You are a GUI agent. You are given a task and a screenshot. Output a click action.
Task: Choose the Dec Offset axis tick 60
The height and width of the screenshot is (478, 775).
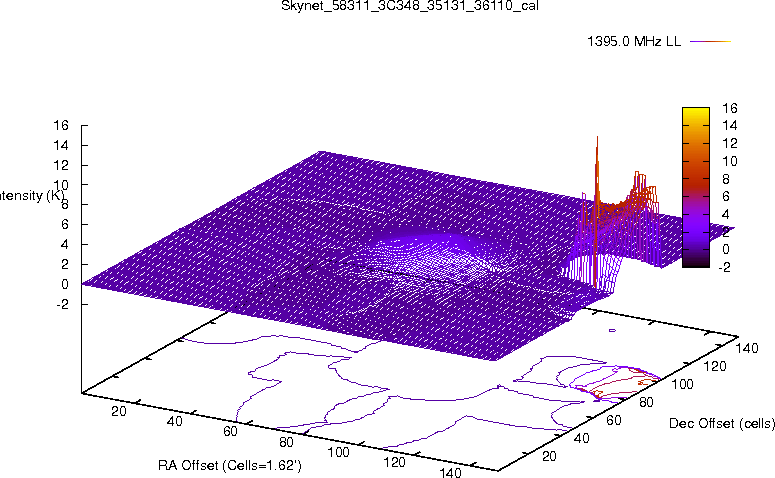pos(614,421)
